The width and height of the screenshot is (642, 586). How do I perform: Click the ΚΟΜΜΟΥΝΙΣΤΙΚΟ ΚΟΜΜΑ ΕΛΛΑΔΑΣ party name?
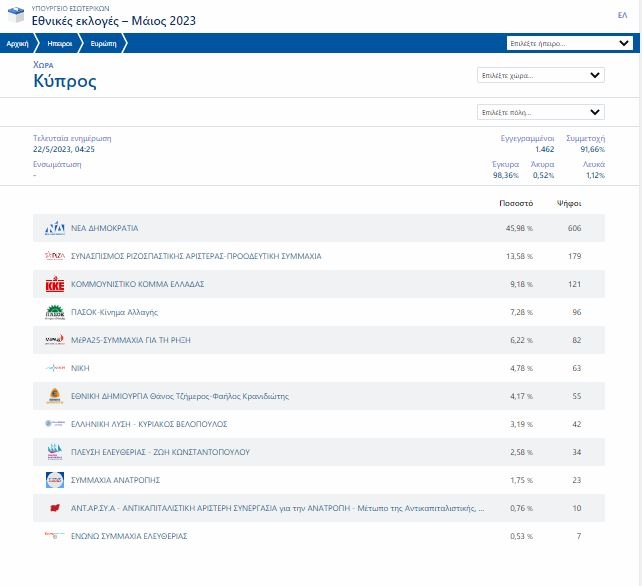(x=138, y=284)
